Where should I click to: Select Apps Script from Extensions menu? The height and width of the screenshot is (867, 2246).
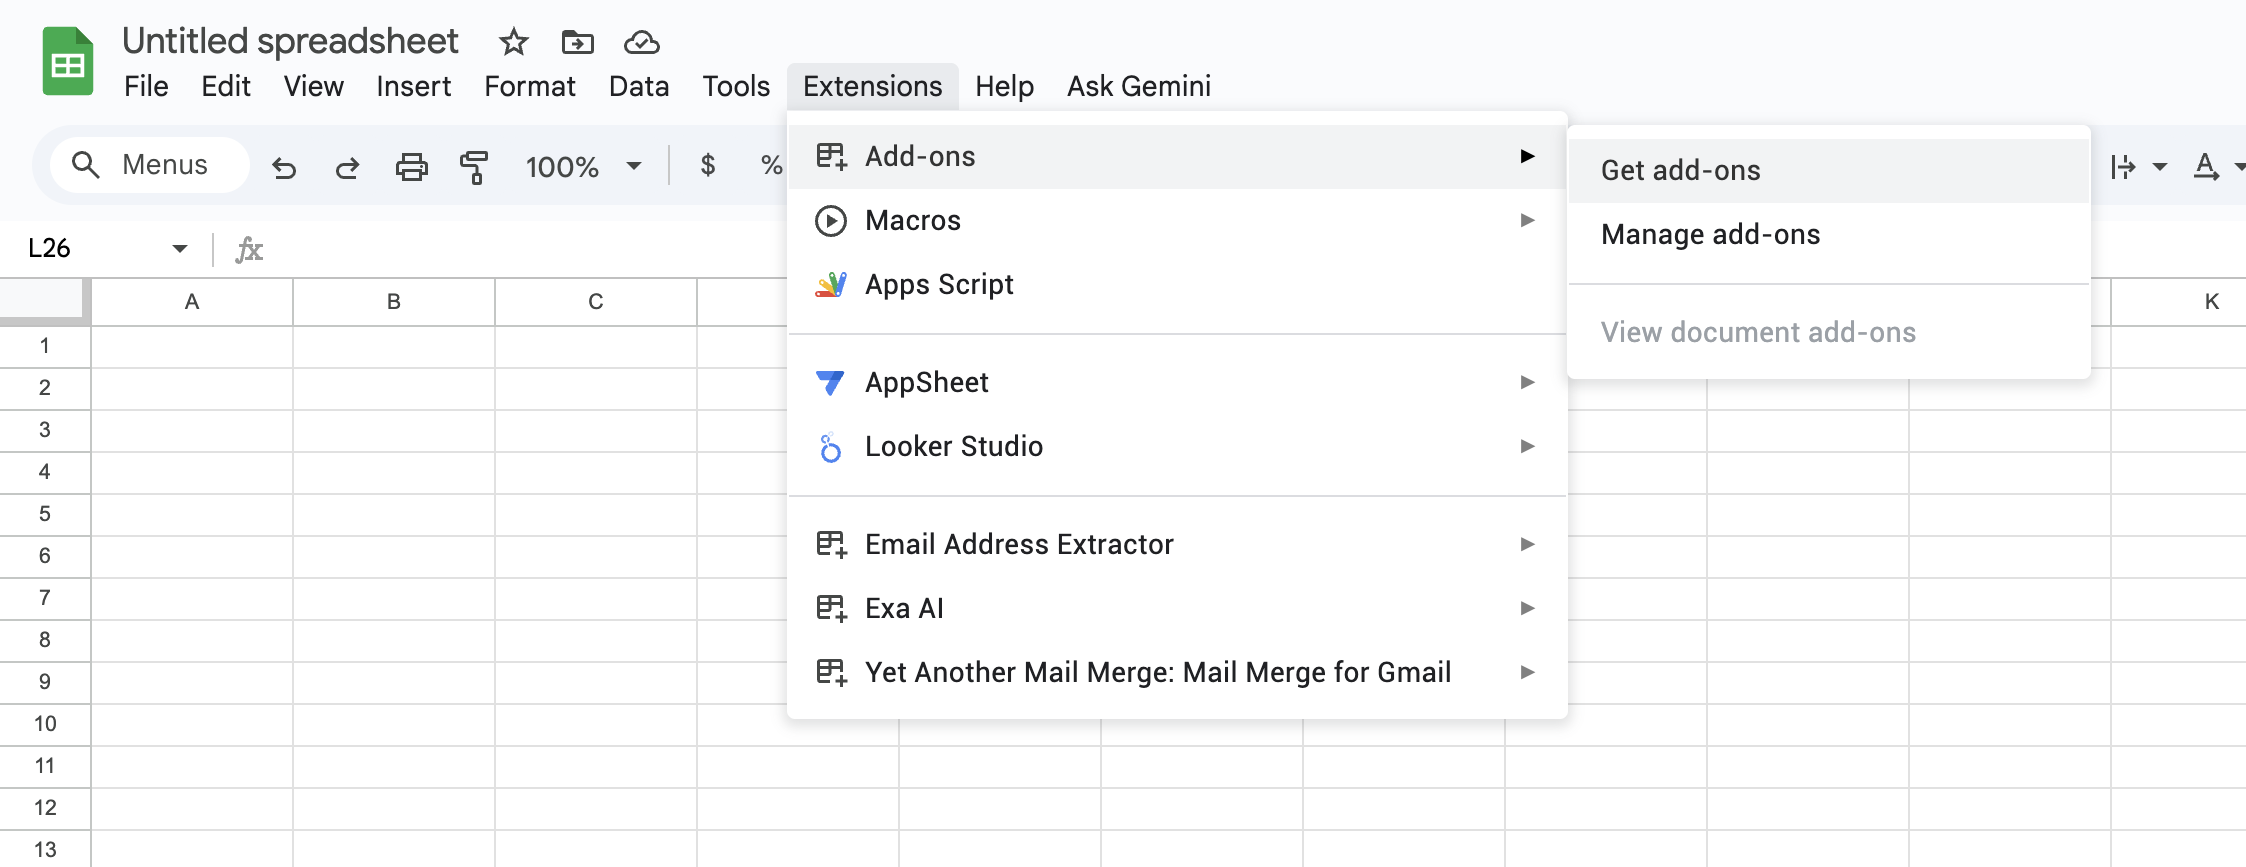939,284
